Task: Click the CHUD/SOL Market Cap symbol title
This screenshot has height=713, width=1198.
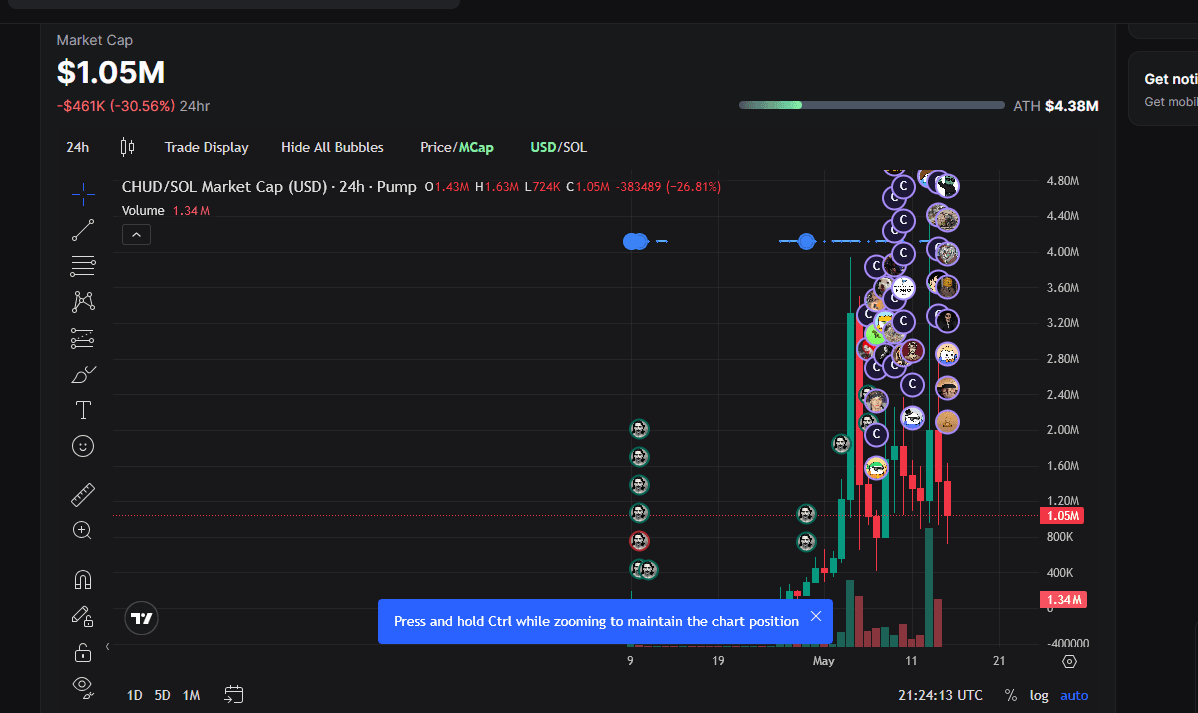Action: [x=269, y=186]
